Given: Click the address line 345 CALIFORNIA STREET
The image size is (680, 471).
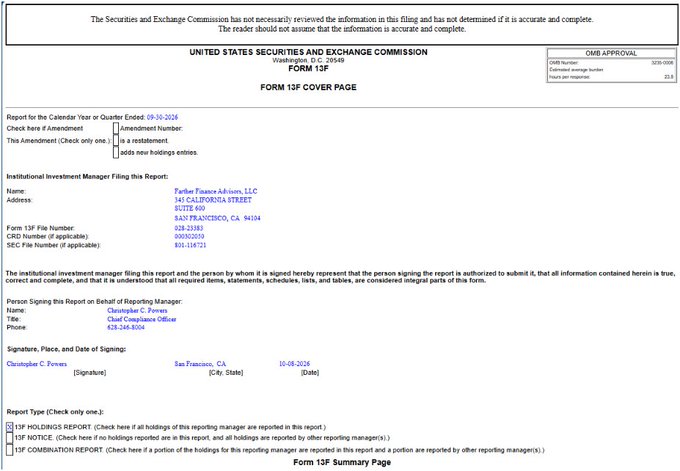Looking at the screenshot, I should coord(213,200).
